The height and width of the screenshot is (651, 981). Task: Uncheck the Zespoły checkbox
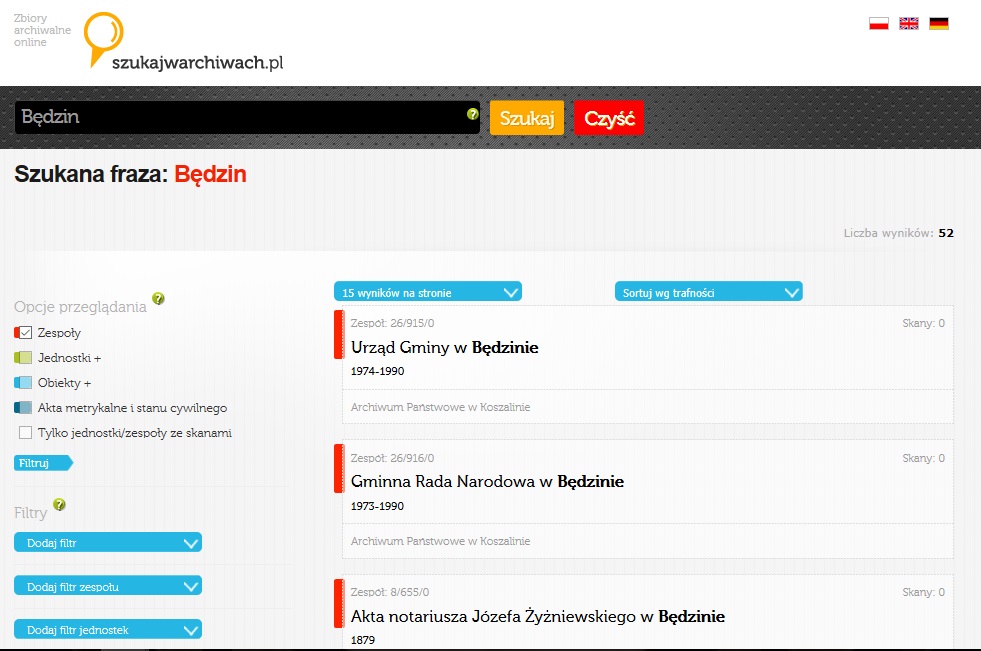coord(26,333)
